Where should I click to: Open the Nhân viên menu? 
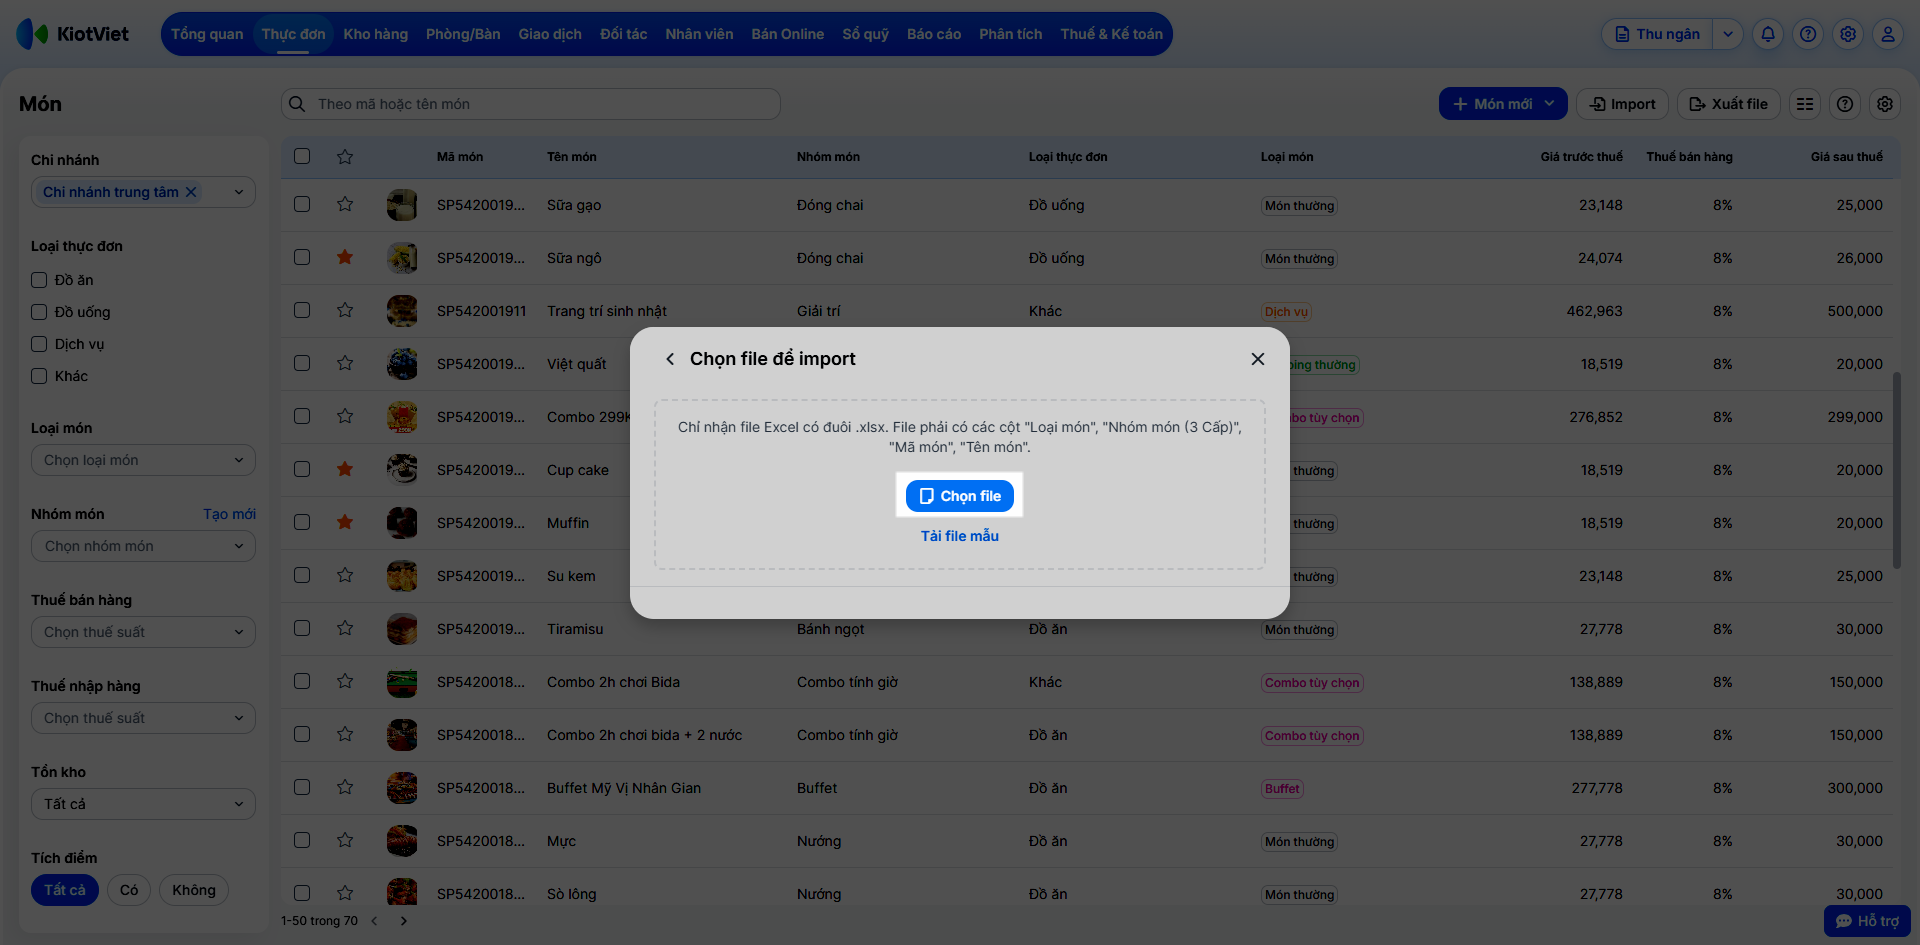699,34
